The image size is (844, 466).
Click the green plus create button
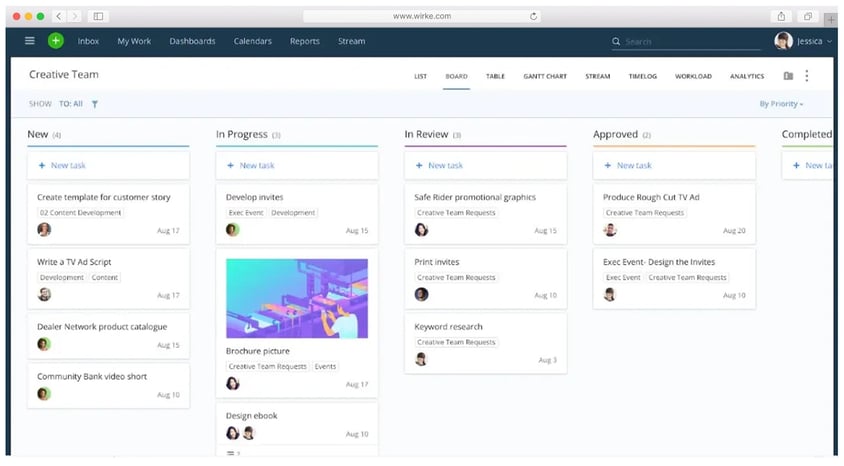pyautogui.click(x=55, y=41)
